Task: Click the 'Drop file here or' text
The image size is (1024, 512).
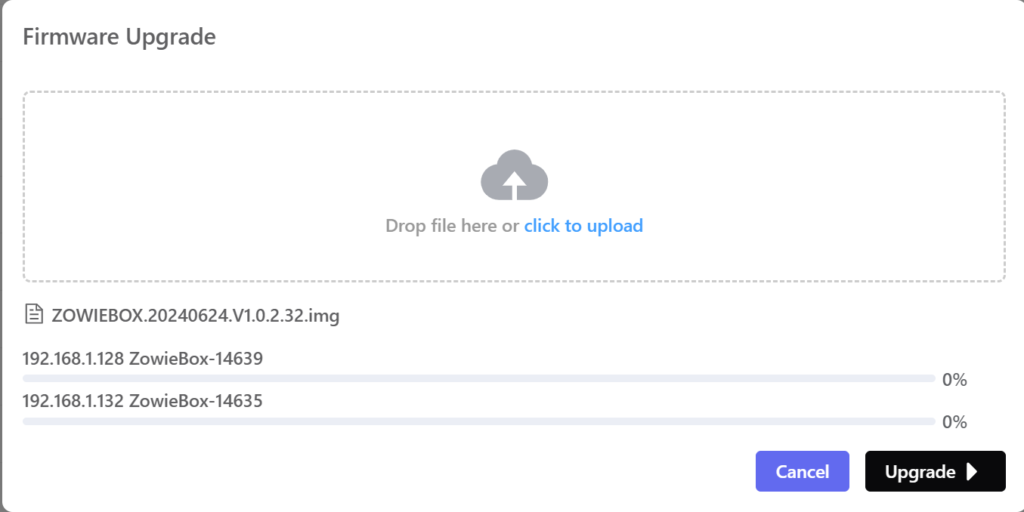Action: 452,226
